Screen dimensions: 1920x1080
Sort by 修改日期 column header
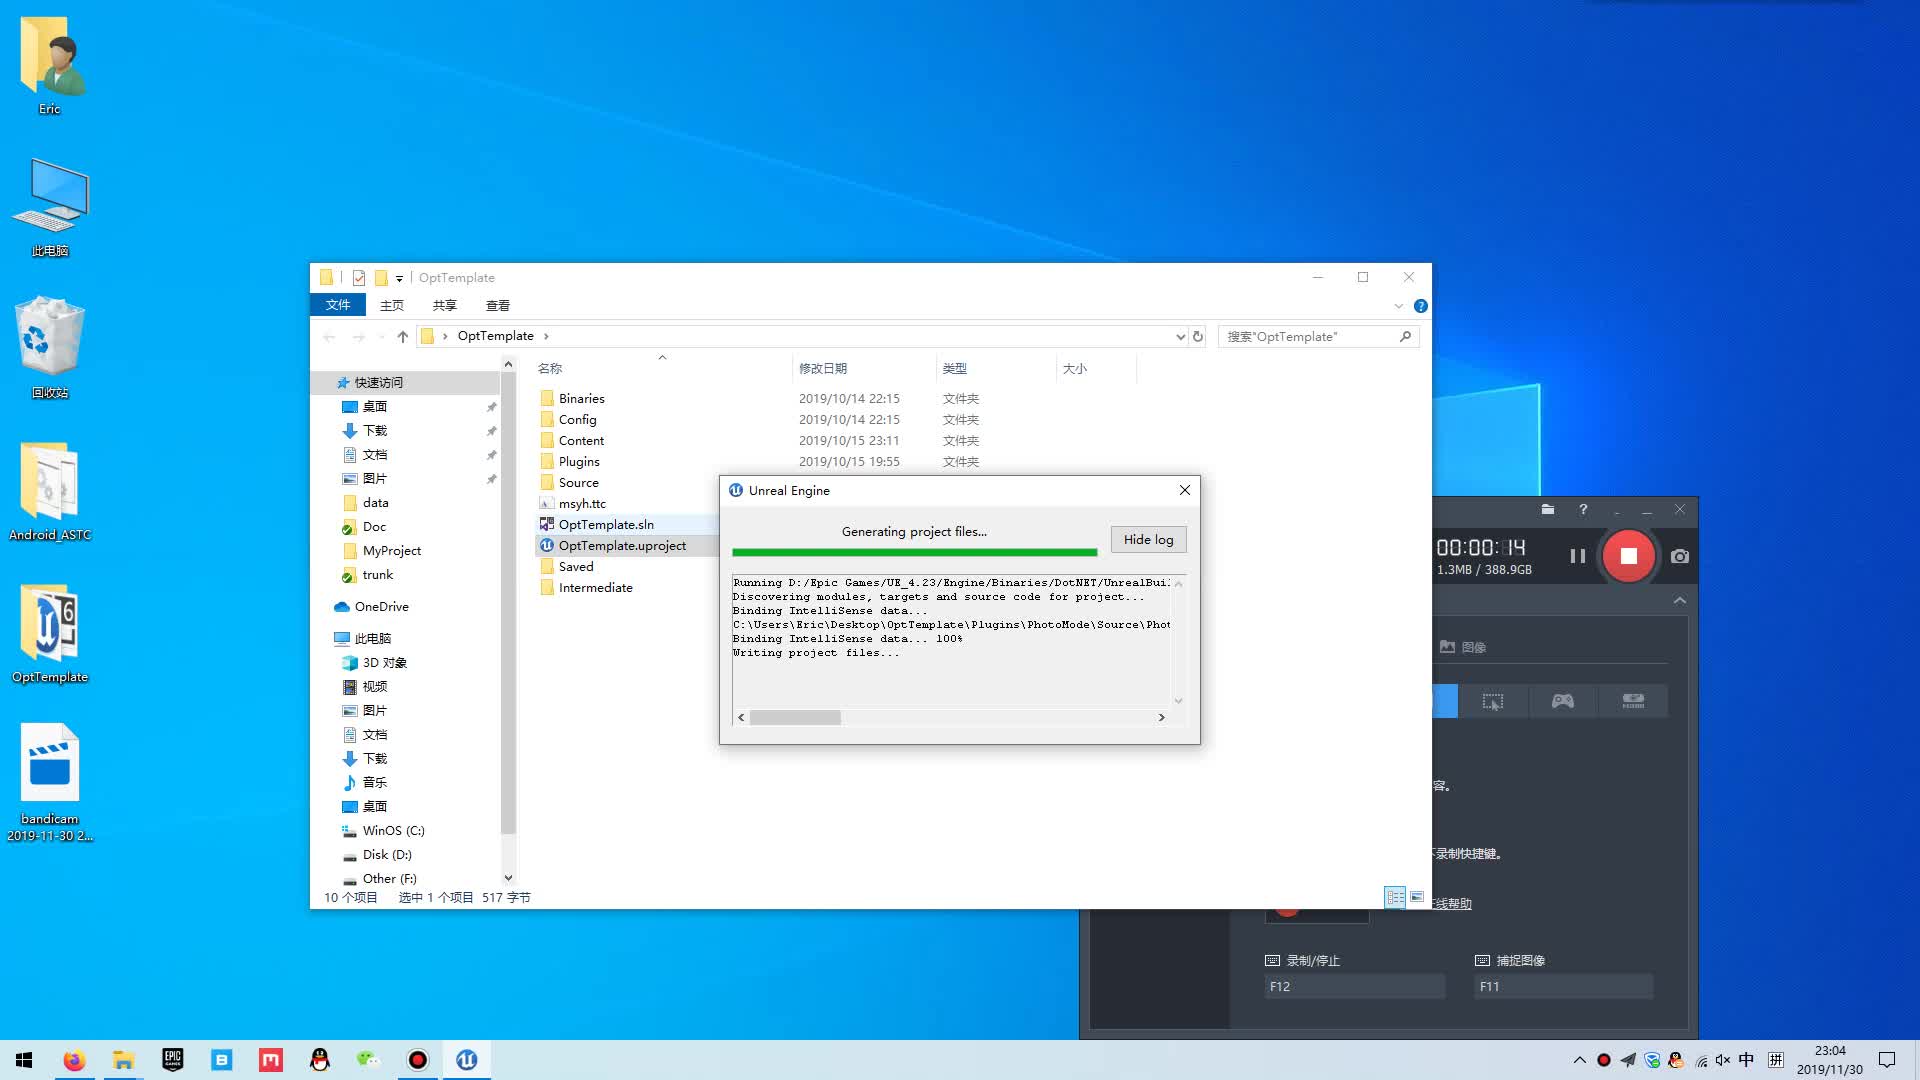pyautogui.click(x=823, y=368)
